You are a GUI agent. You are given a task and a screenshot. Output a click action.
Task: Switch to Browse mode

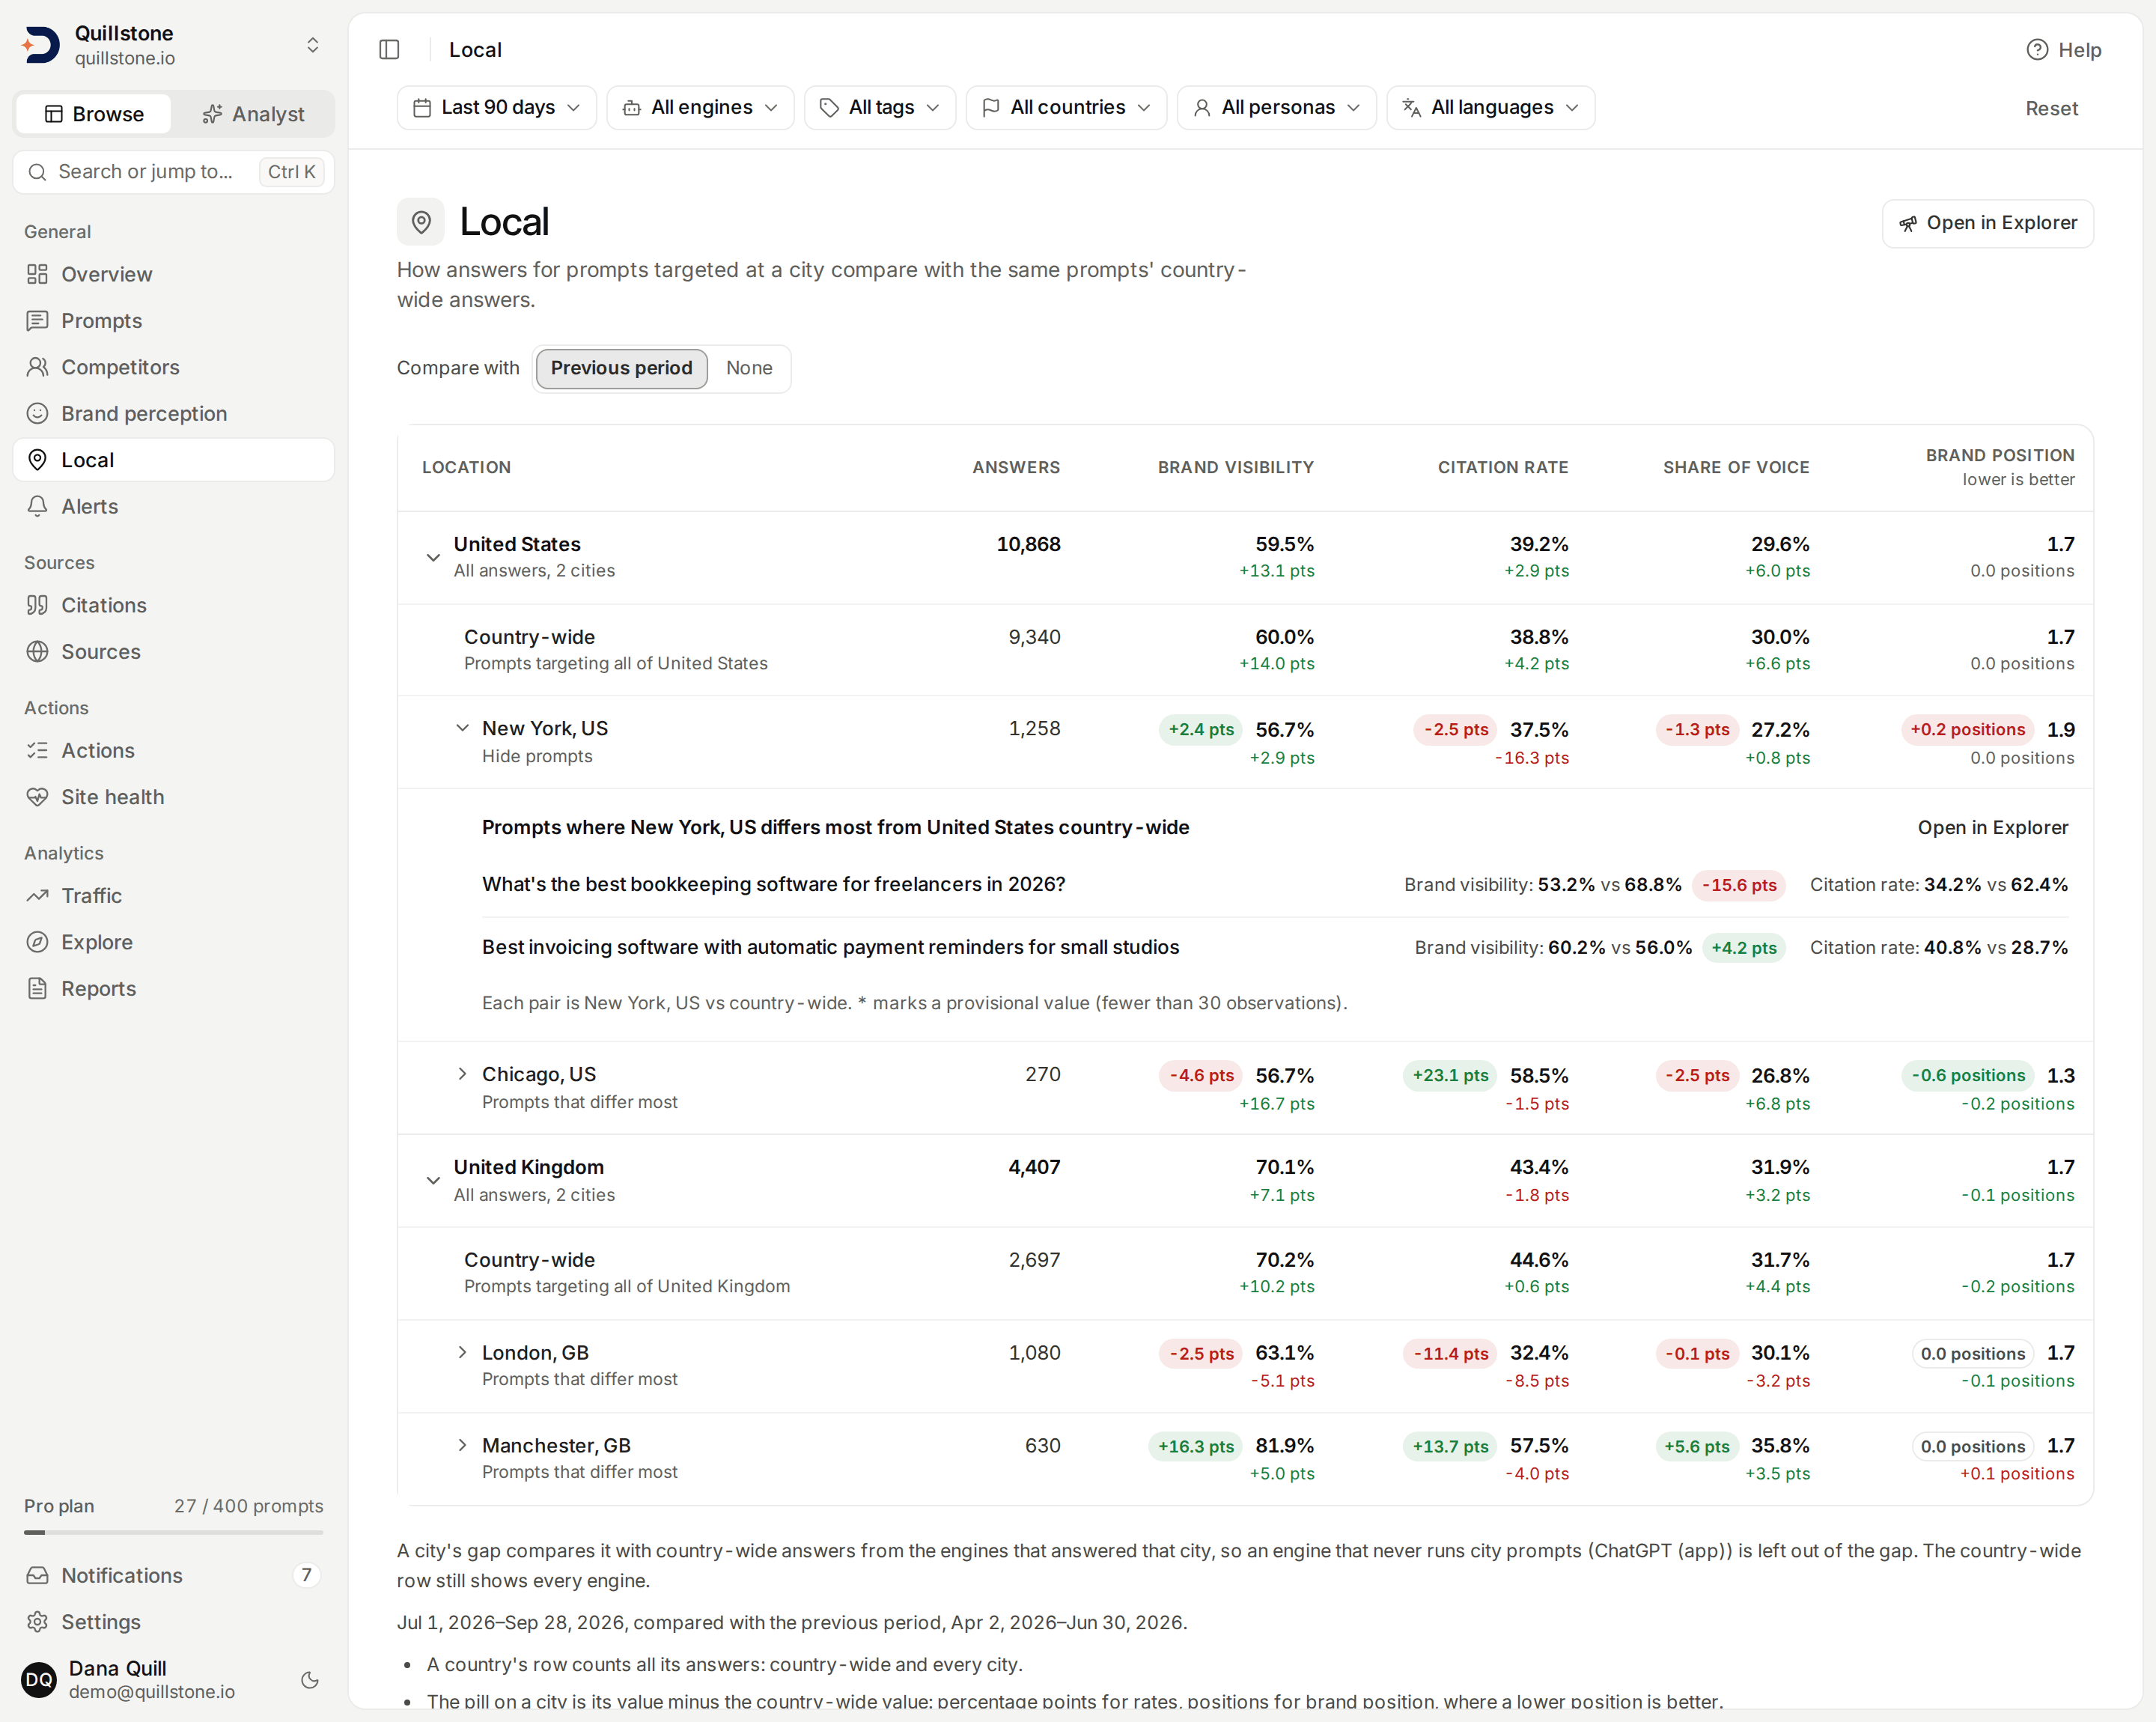click(94, 114)
